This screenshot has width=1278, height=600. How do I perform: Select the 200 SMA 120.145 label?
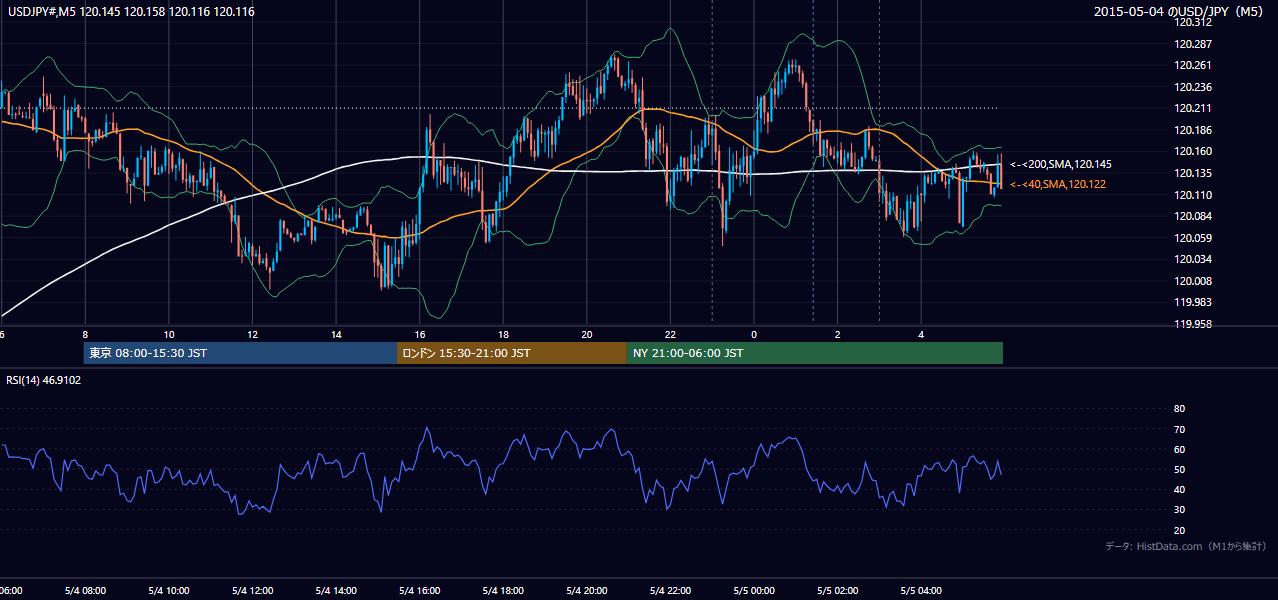pyautogui.click(x=1061, y=164)
